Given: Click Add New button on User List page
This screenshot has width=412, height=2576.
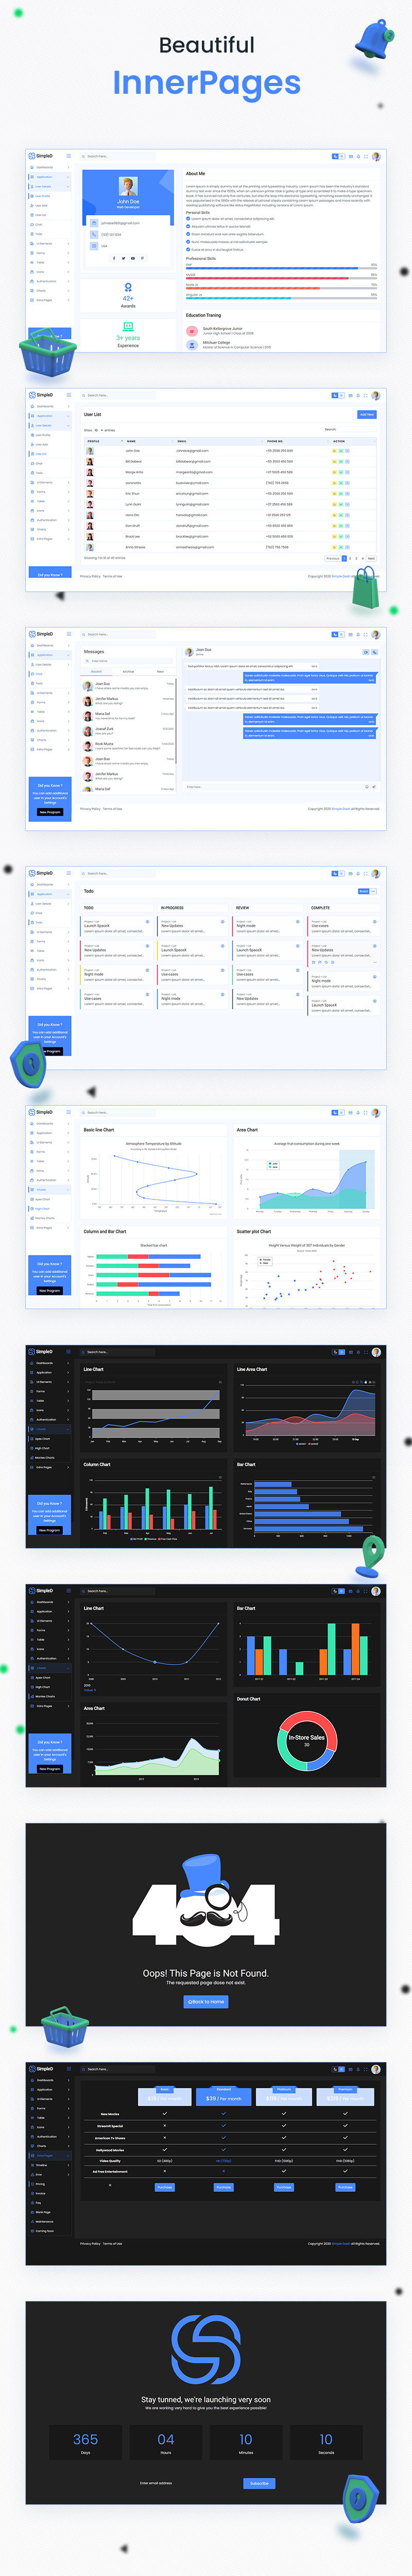Looking at the screenshot, I should click(367, 414).
